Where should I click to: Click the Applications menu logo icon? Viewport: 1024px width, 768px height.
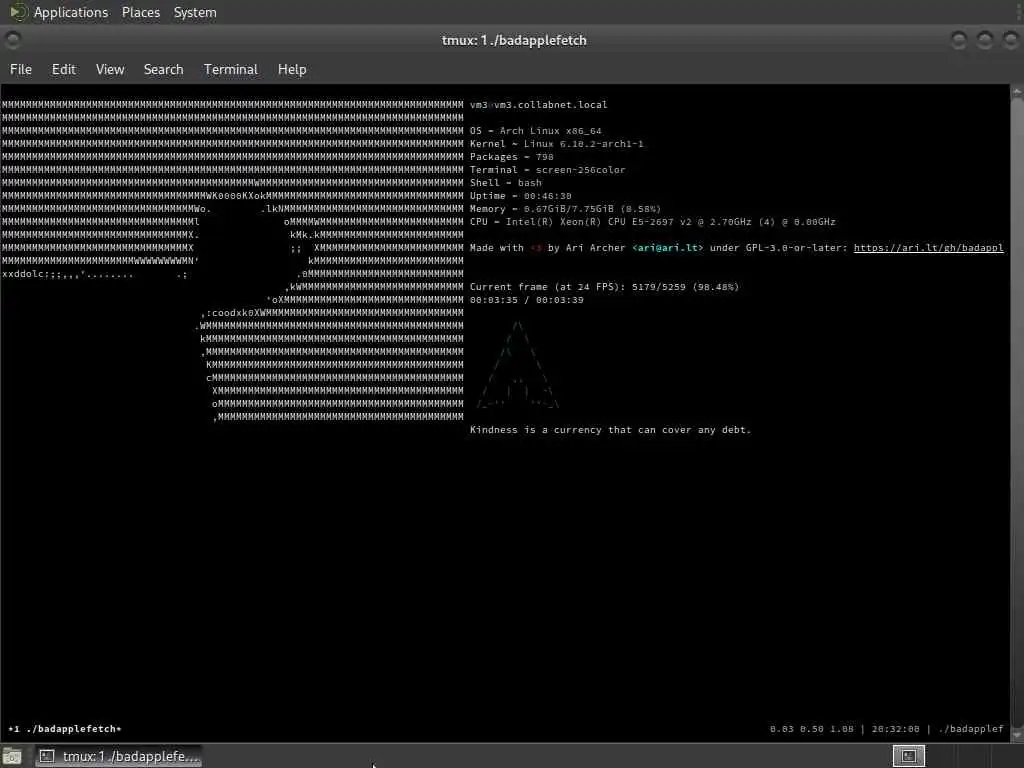pos(18,12)
